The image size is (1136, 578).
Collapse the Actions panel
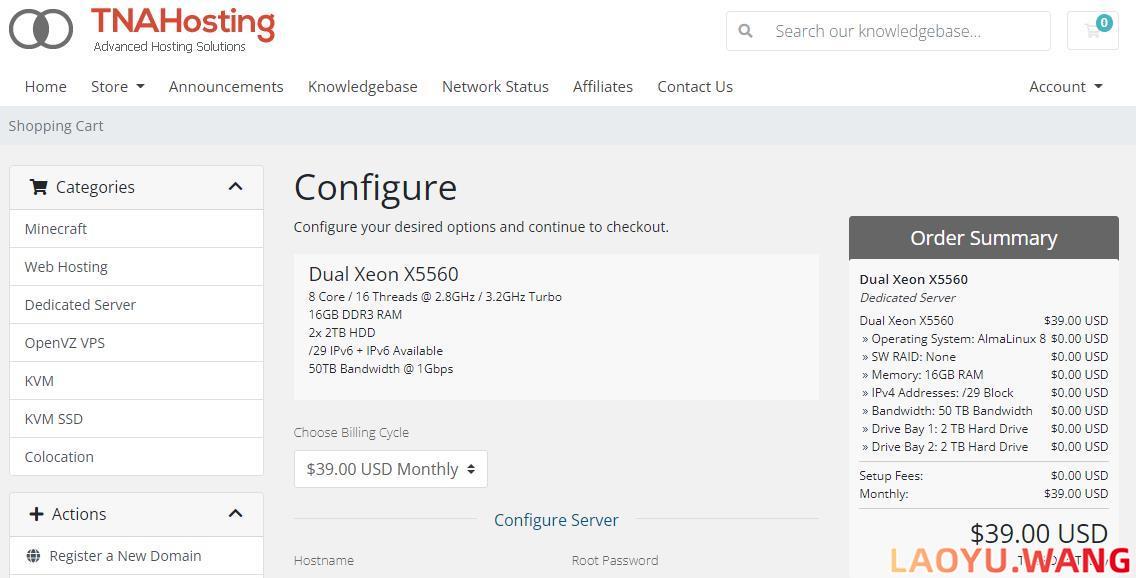pyautogui.click(x=235, y=514)
